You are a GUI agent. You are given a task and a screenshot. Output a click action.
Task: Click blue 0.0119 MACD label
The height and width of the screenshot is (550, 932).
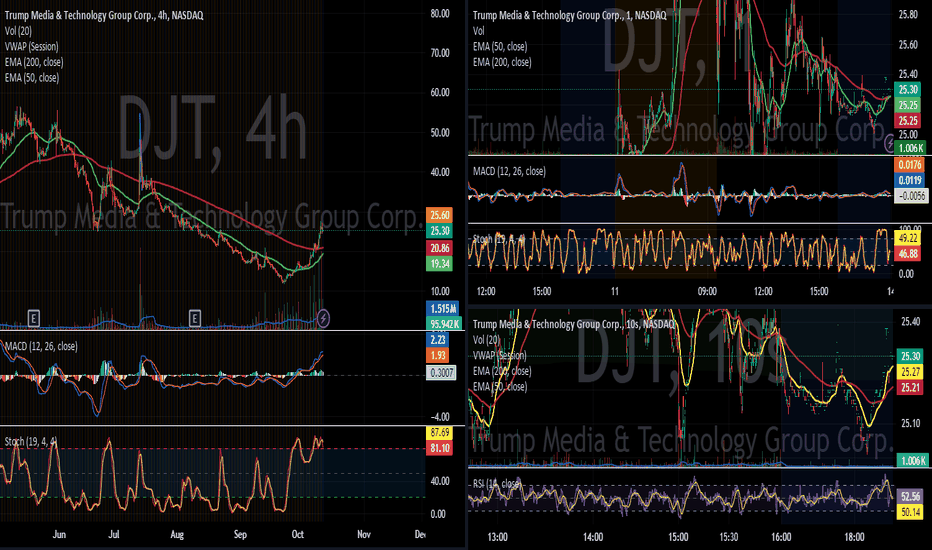910,180
